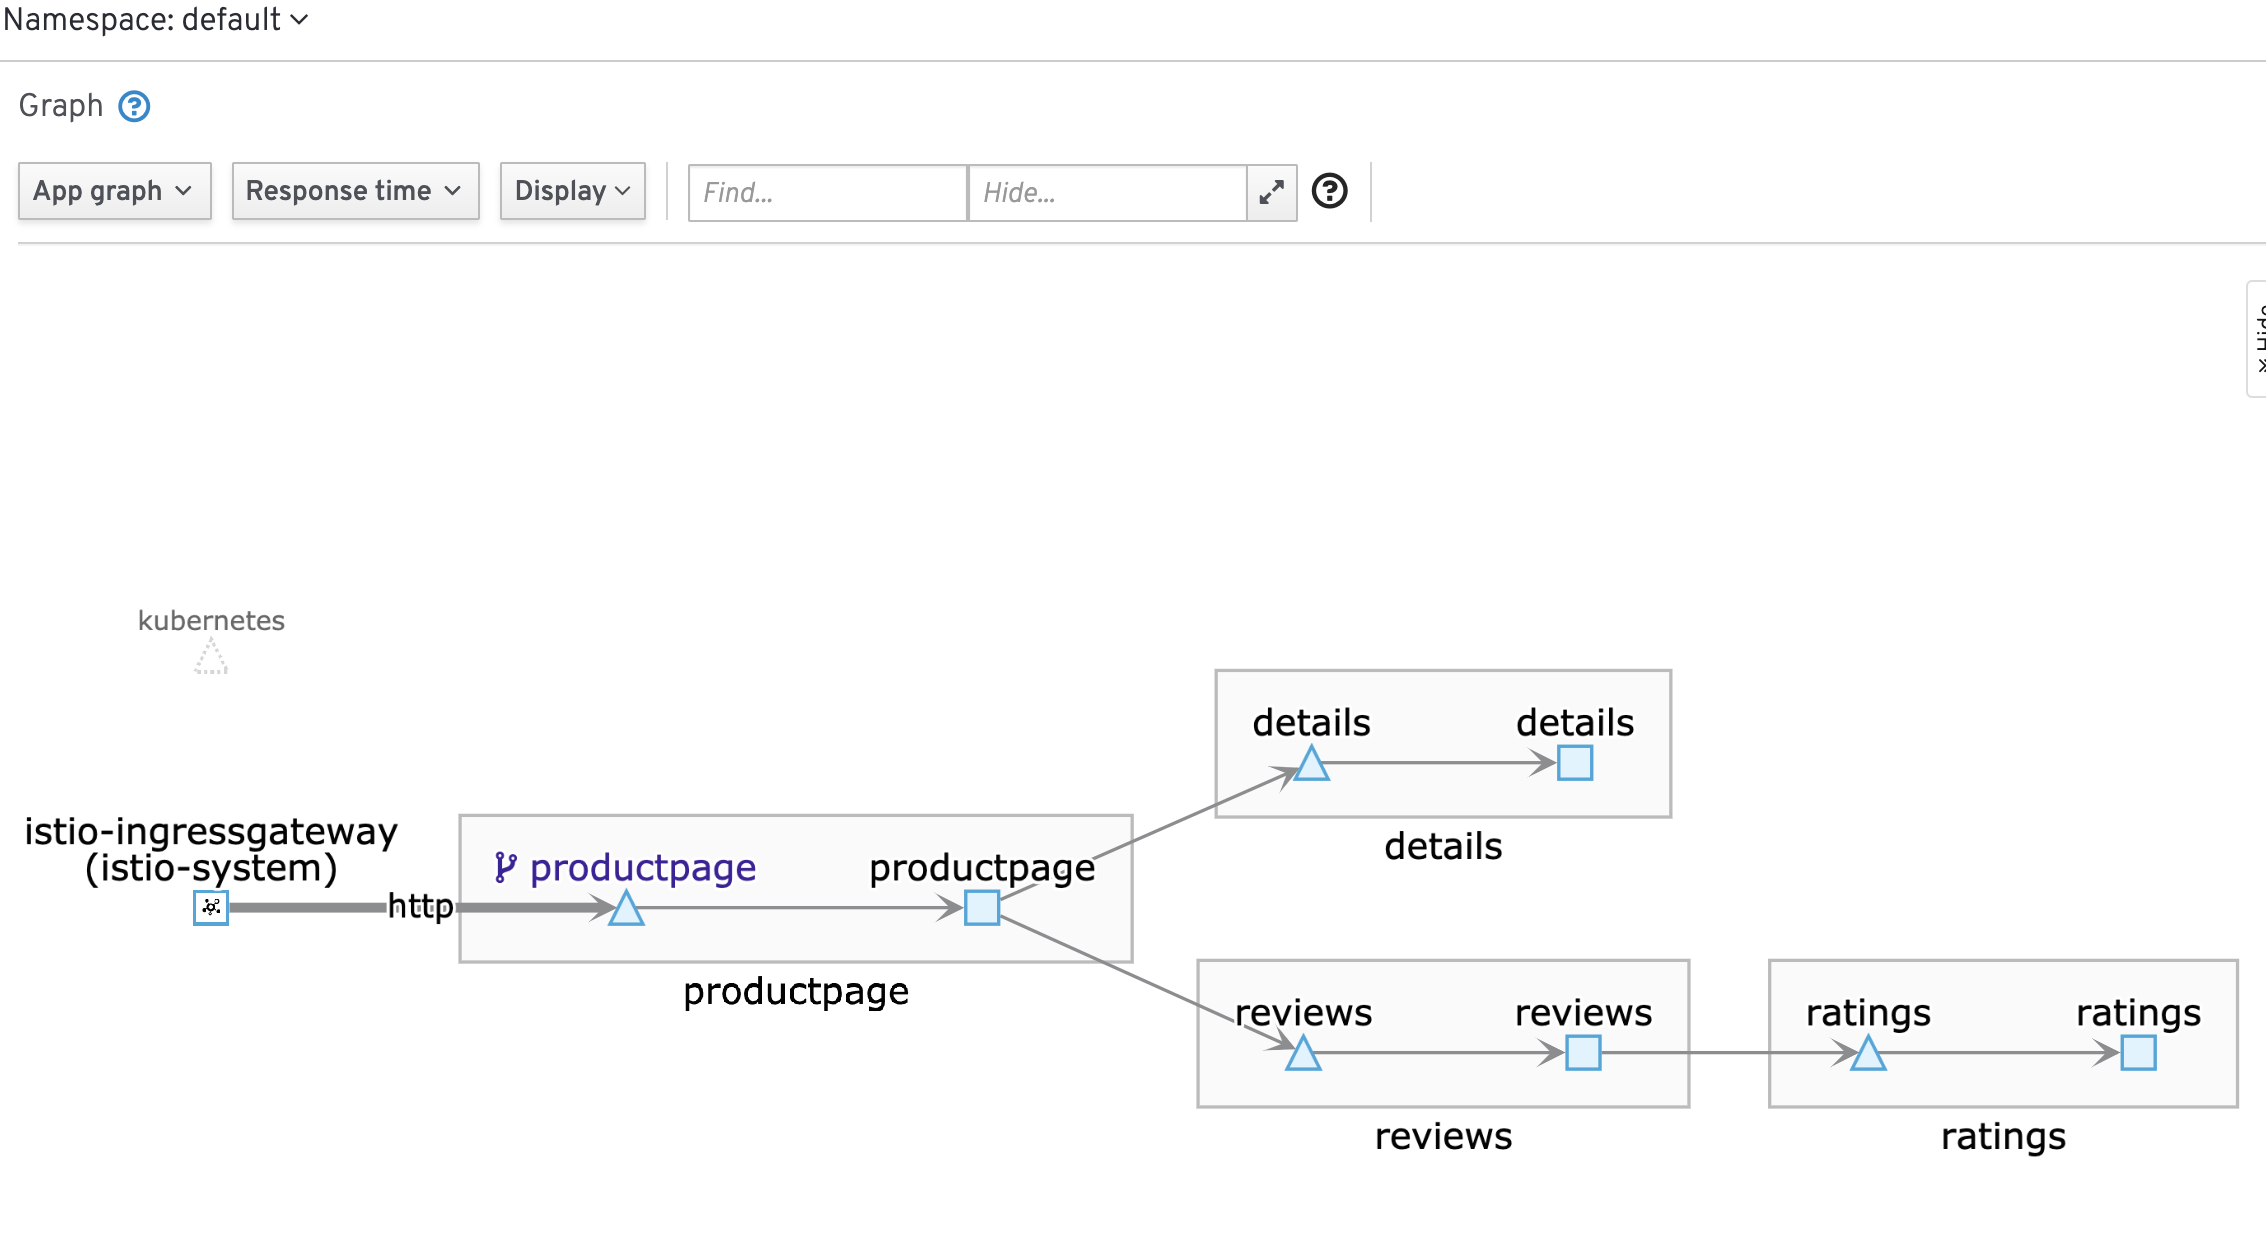Image resolution: width=2266 pixels, height=1240 pixels.
Task: Open the Namespace: default dropdown
Action: (x=155, y=19)
